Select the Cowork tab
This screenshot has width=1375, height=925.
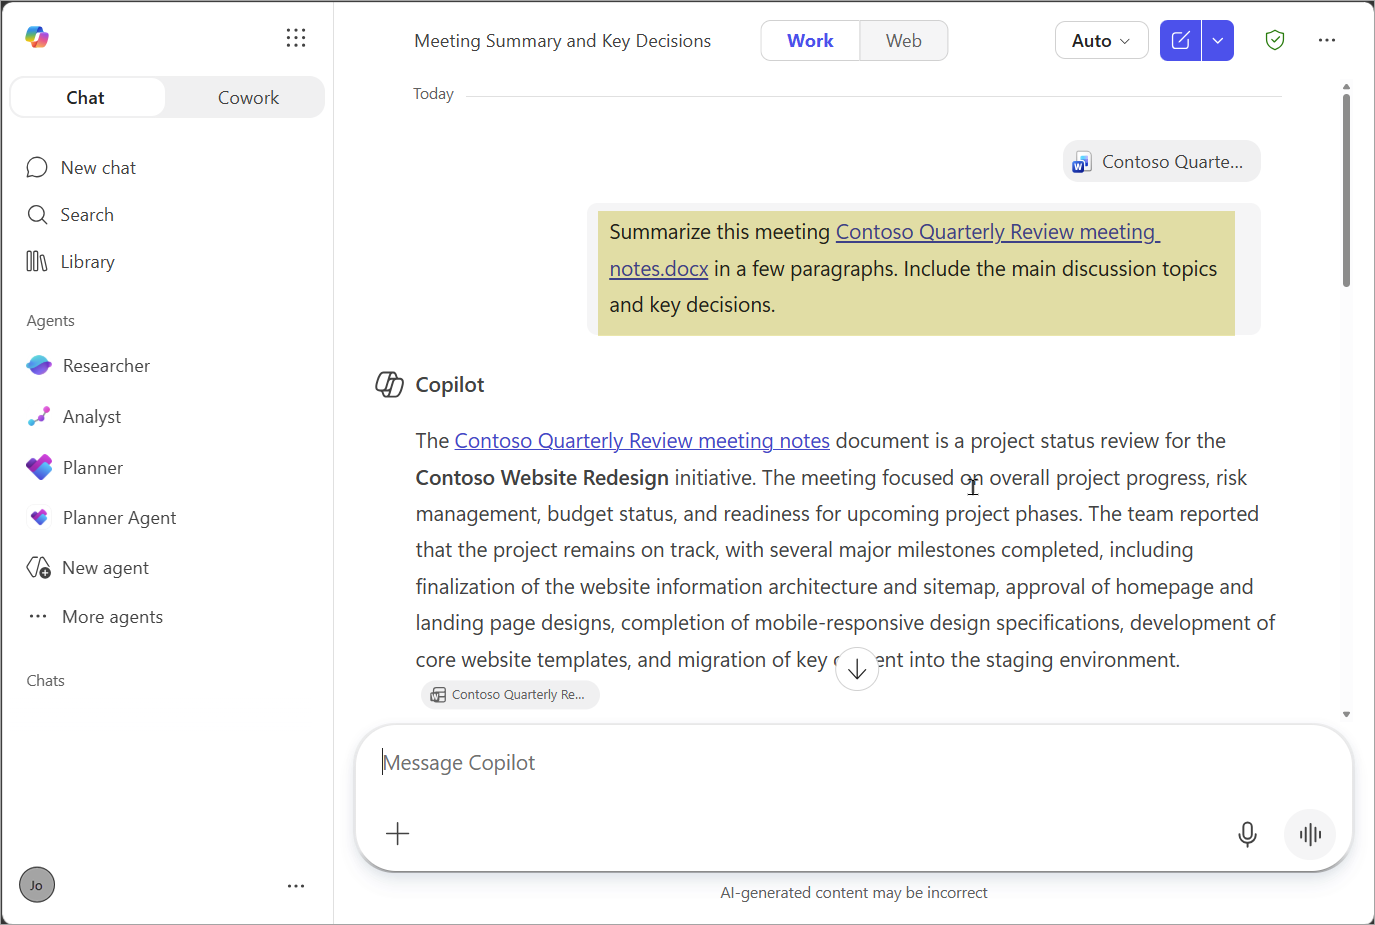248,98
